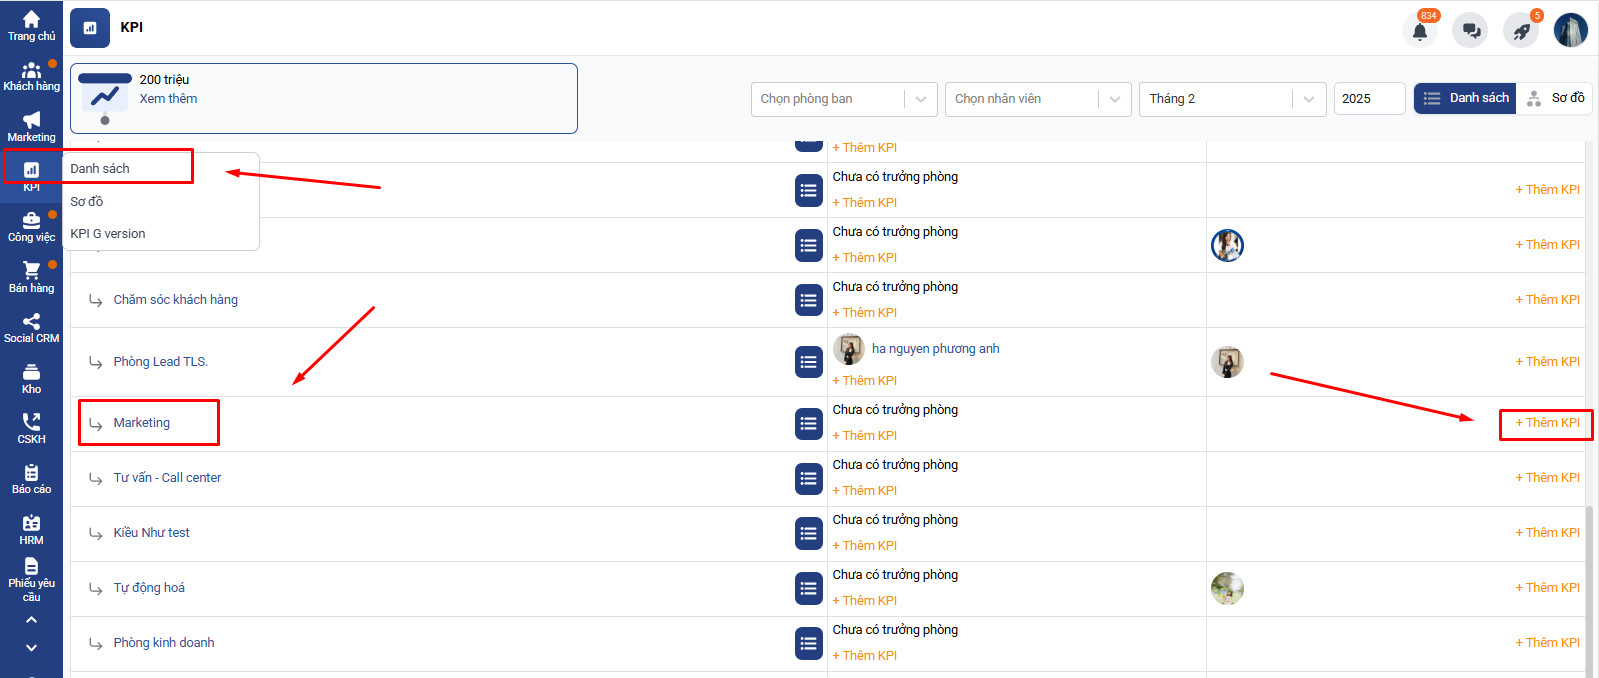Switch to Sơ đồ view toggle
The height and width of the screenshot is (678, 1599).
pyautogui.click(x=1554, y=98)
